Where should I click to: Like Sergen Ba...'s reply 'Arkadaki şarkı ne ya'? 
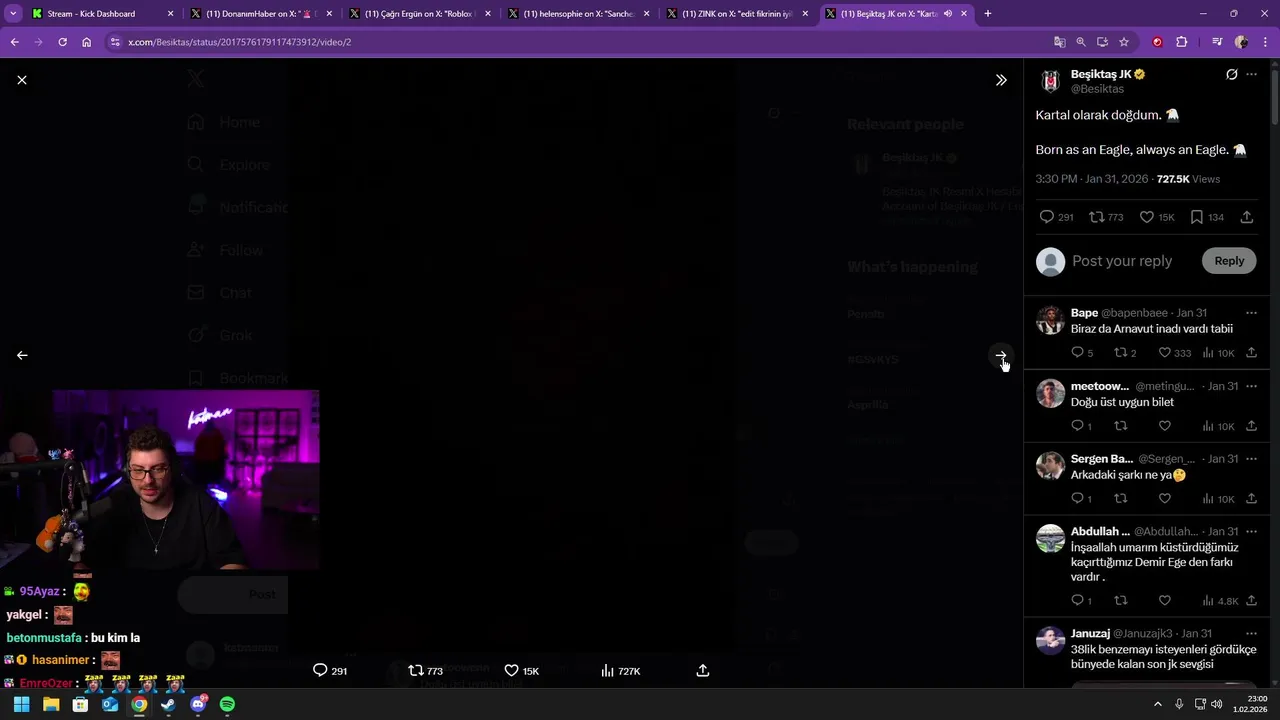click(1164, 499)
